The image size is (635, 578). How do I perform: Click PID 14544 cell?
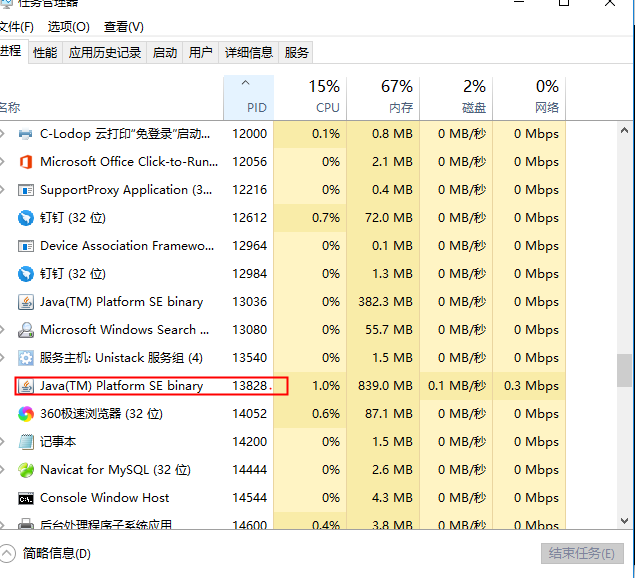pyautogui.click(x=249, y=498)
